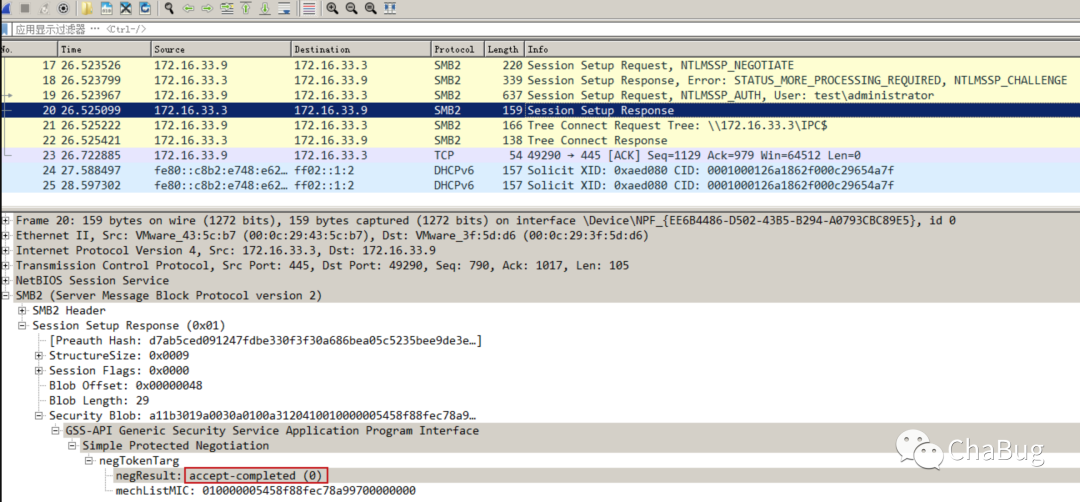Jump to the first packet
The height and width of the screenshot is (502, 1080).
[x=246, y=8]
